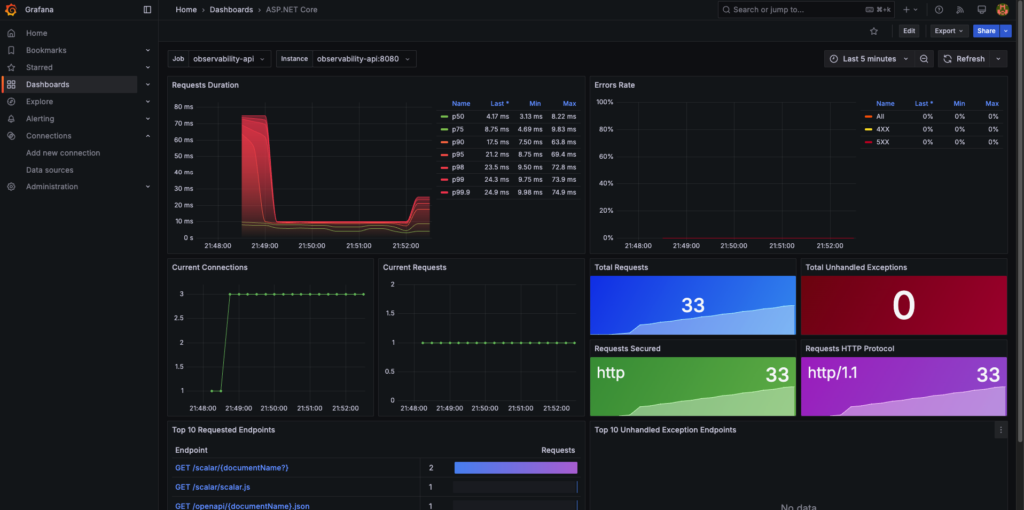The image size is (1024, 510).
Task: Open Alerting in the sidebar menu
Action: (40, 119)
